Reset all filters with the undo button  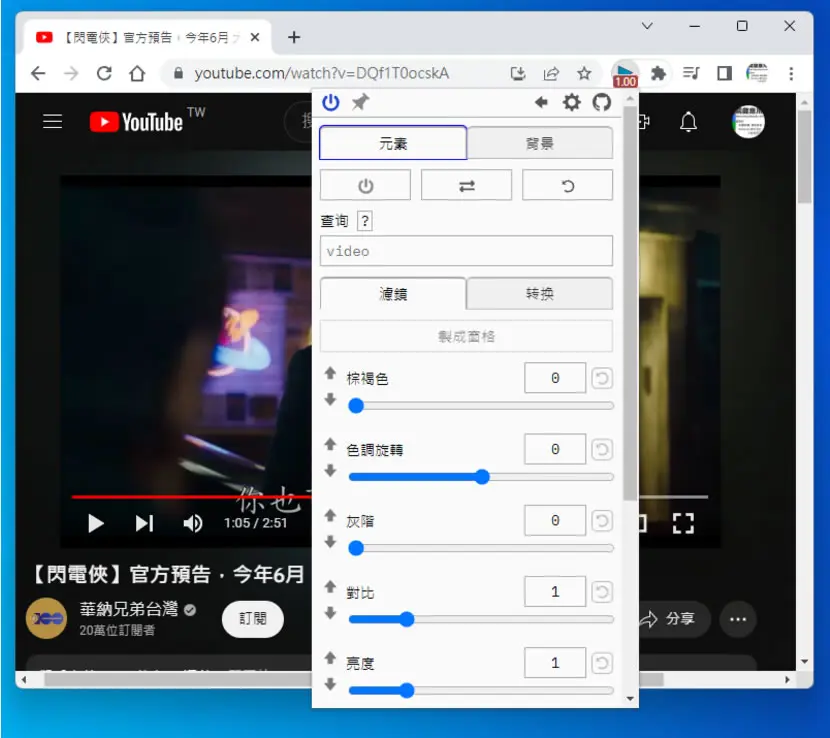[x=567, y=185]
